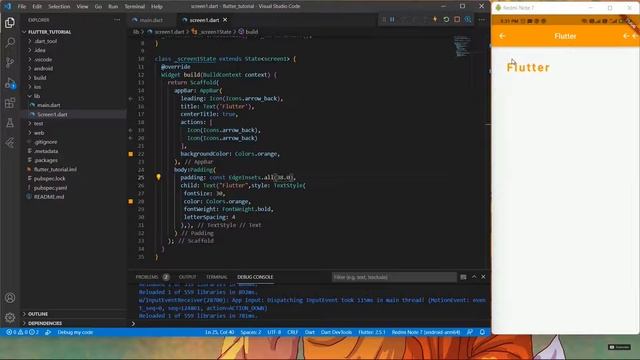Clear the debug console filter list icon
The image size is (640, 360).
click(x=463, y=277)
